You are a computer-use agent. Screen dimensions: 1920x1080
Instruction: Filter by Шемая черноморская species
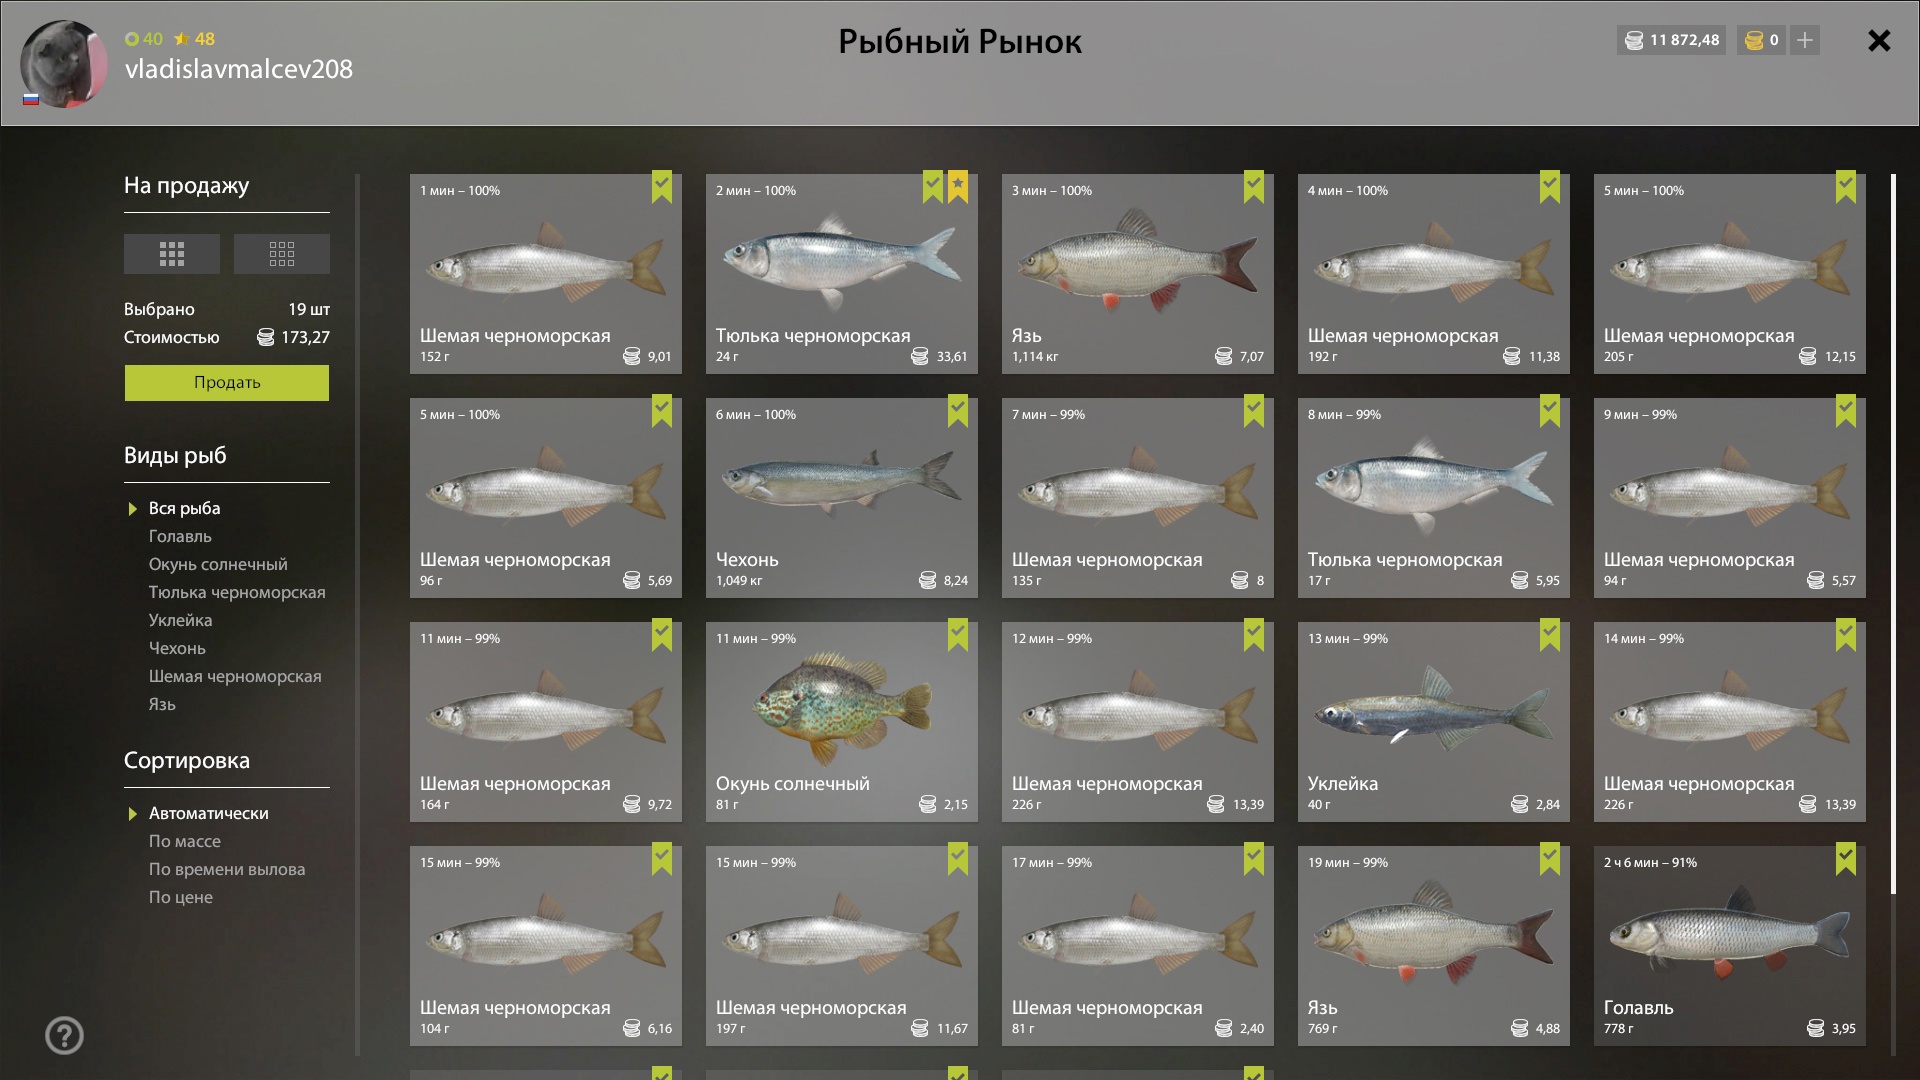click(x=235, y=676)
